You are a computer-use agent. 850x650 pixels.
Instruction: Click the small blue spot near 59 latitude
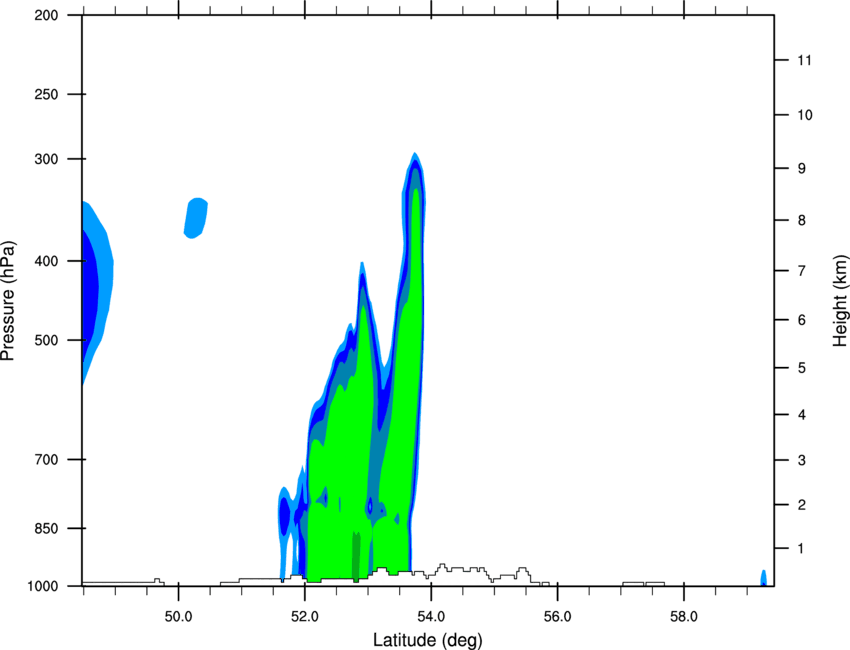click(763, 578)
